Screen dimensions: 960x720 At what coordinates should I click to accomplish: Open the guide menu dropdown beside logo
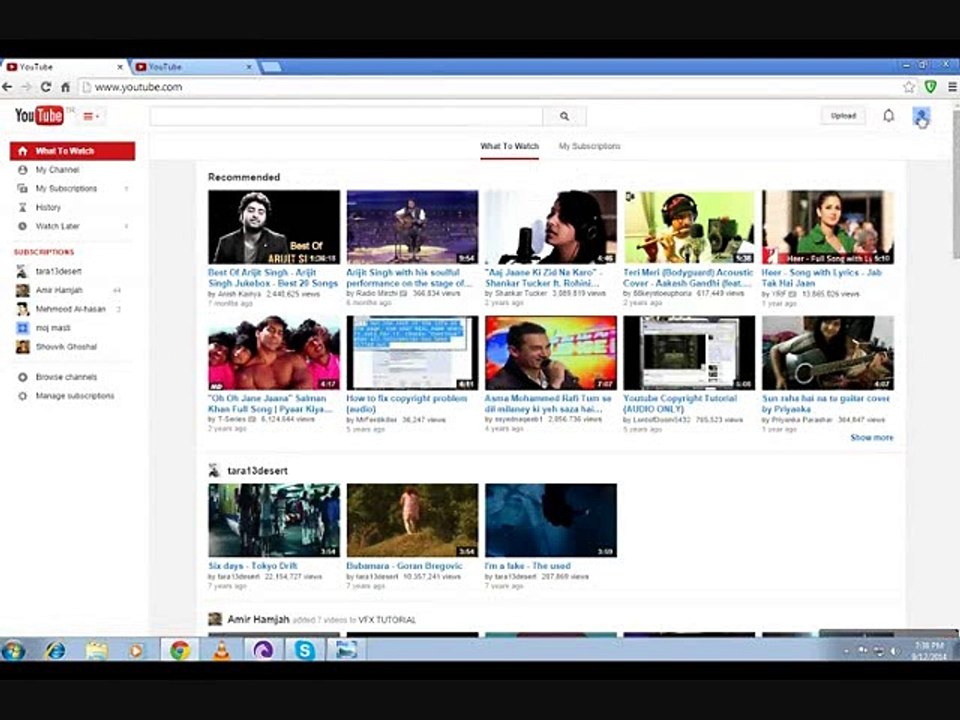coord(90,117)
